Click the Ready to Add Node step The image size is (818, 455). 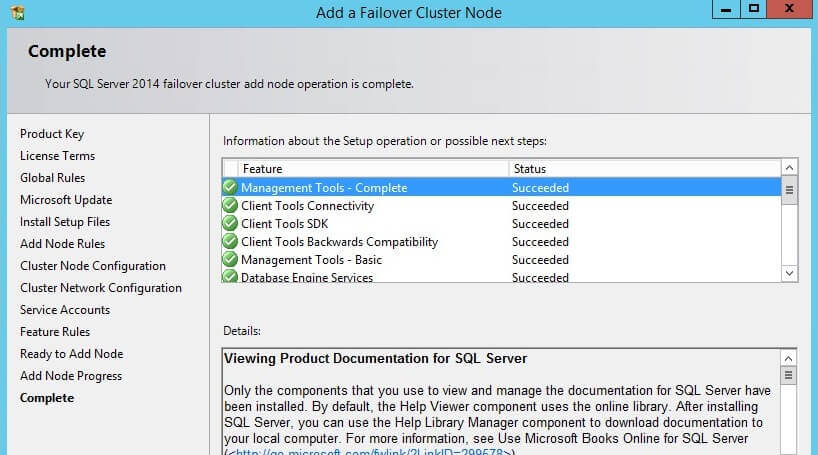click(x=71, y=354)
